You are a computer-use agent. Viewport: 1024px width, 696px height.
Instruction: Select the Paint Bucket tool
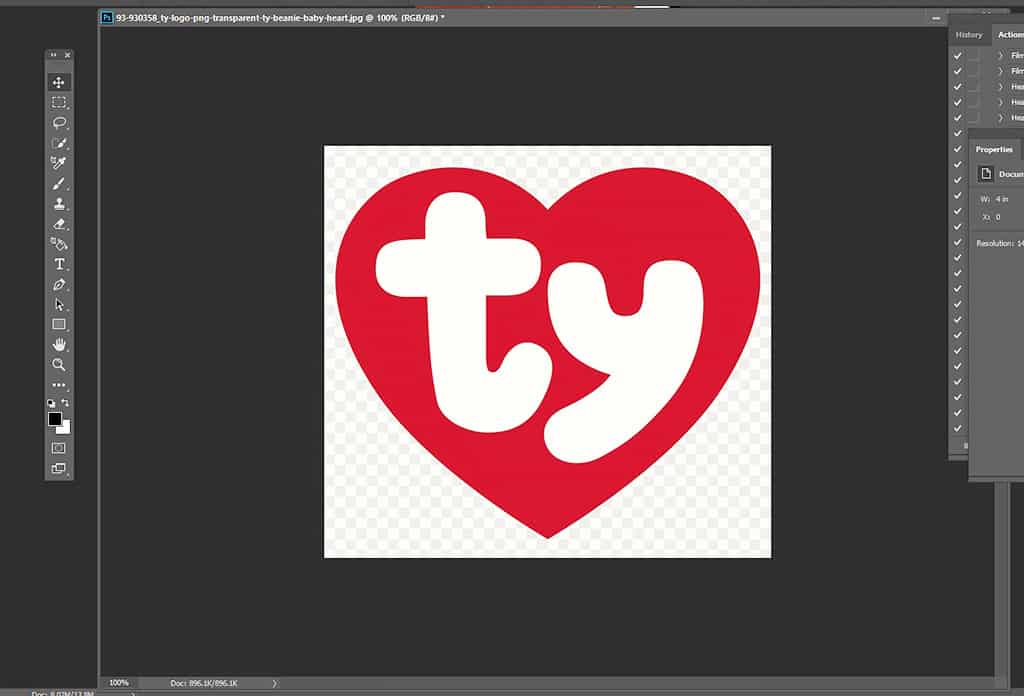pos(59,244)
